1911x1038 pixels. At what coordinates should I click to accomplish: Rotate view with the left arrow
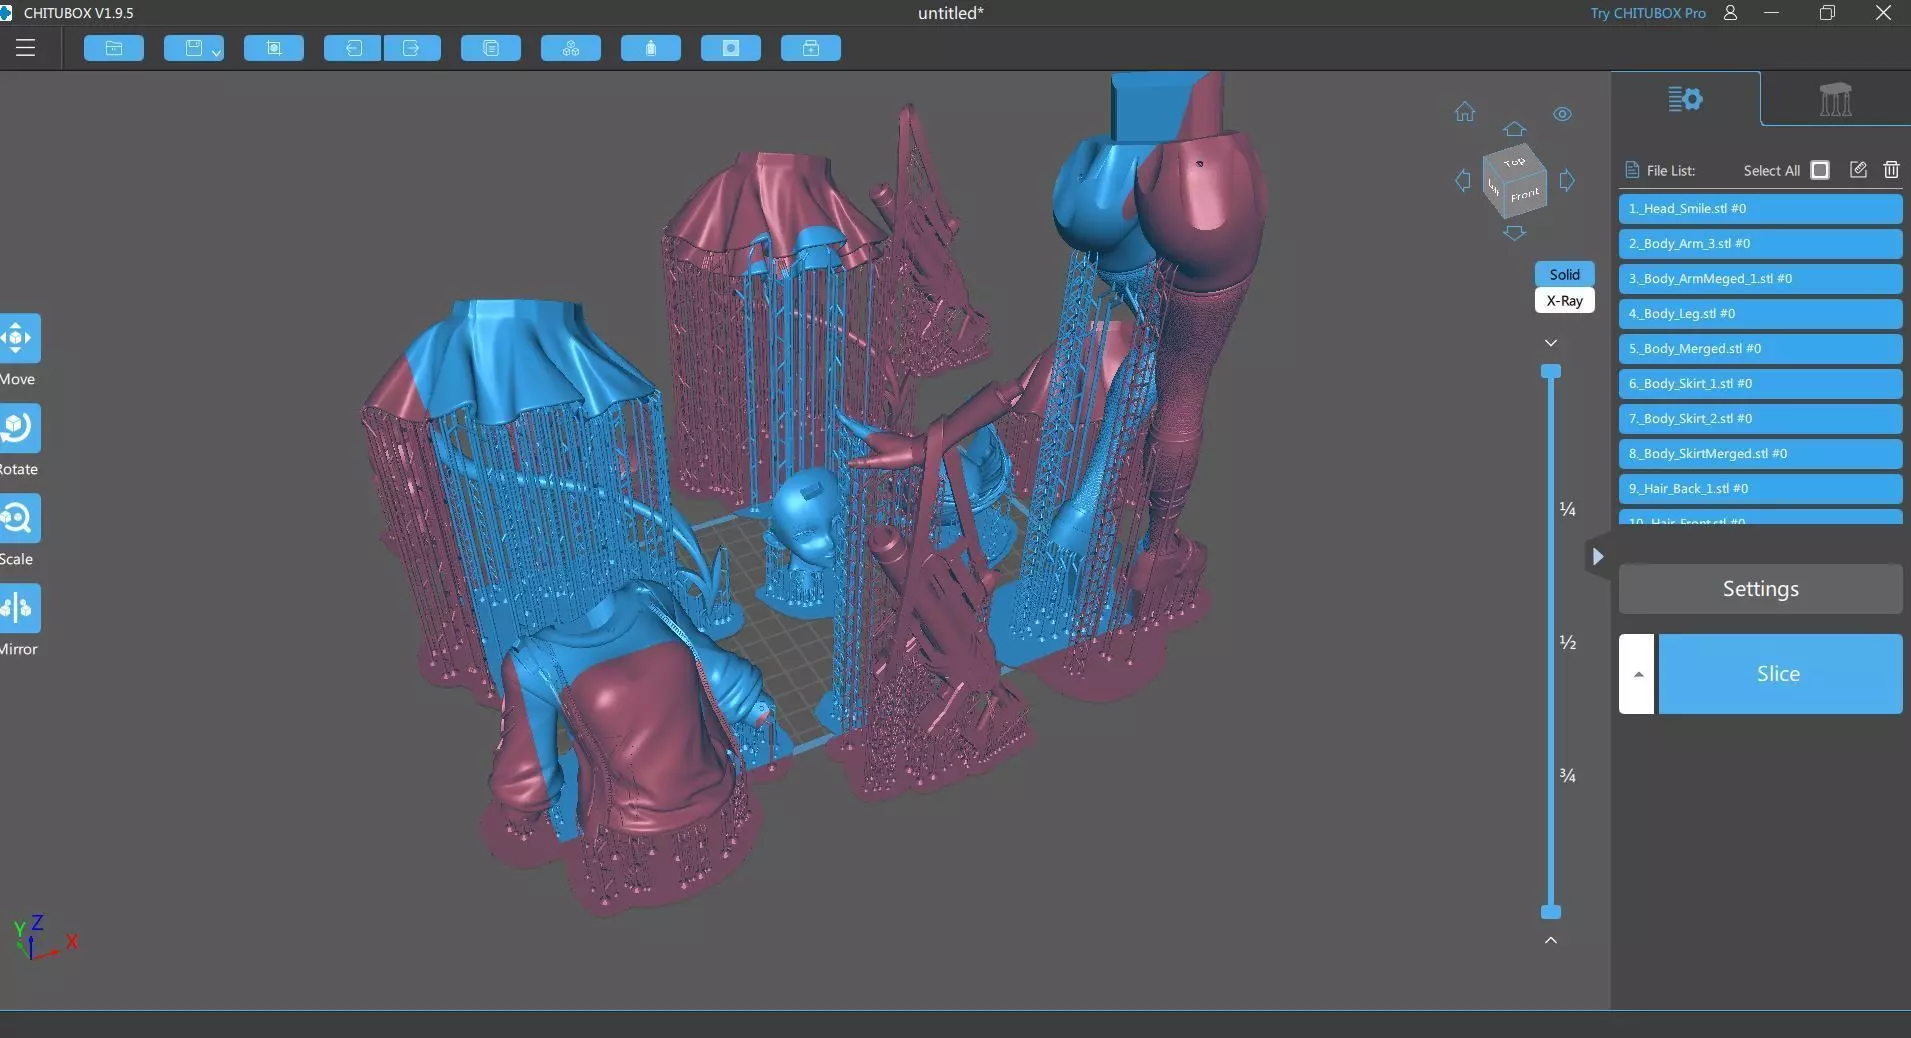coord(1463,180)
